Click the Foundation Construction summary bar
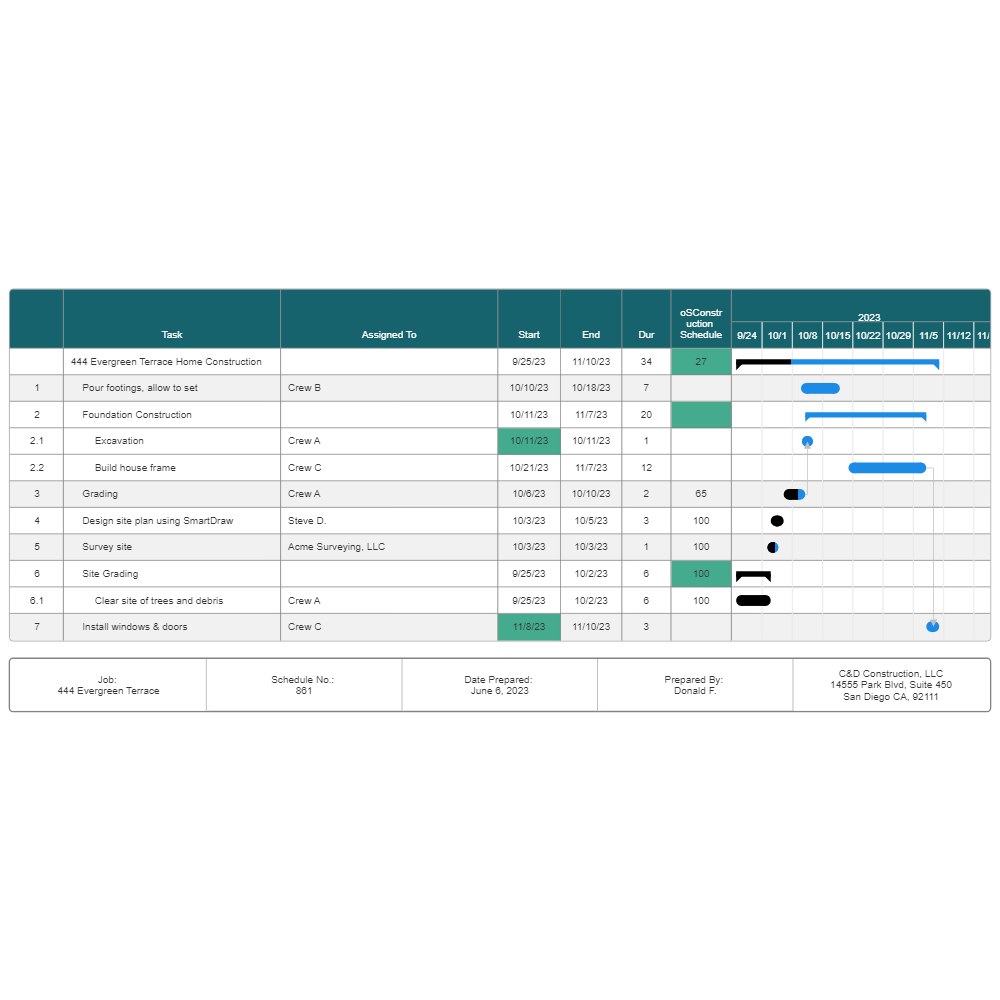Screen dimensions: 1000x1000 (x=865, y=416)
